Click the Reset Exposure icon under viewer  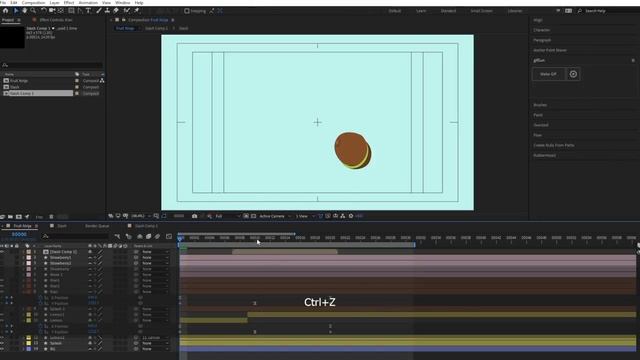(x=351, y=216)
